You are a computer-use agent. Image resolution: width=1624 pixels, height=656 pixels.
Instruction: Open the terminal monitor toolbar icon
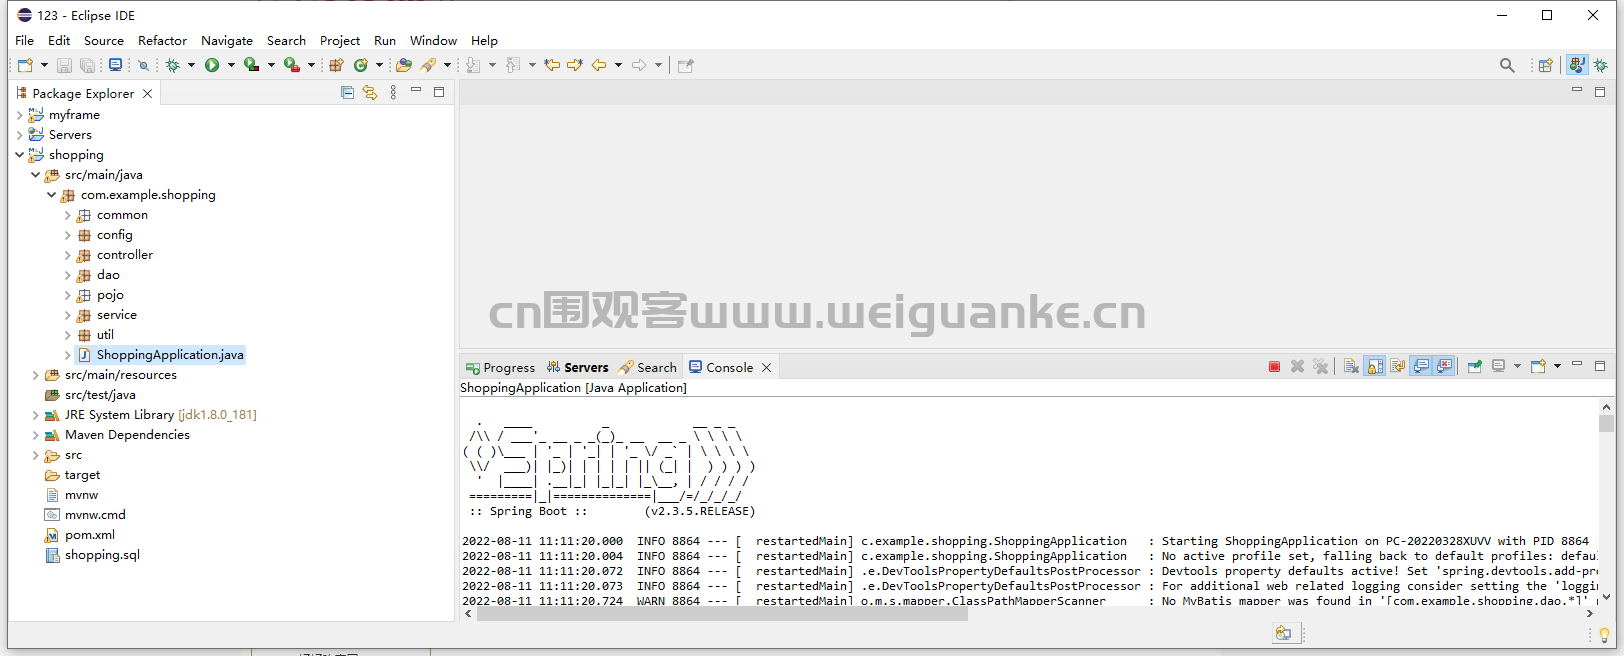(116, 65)
